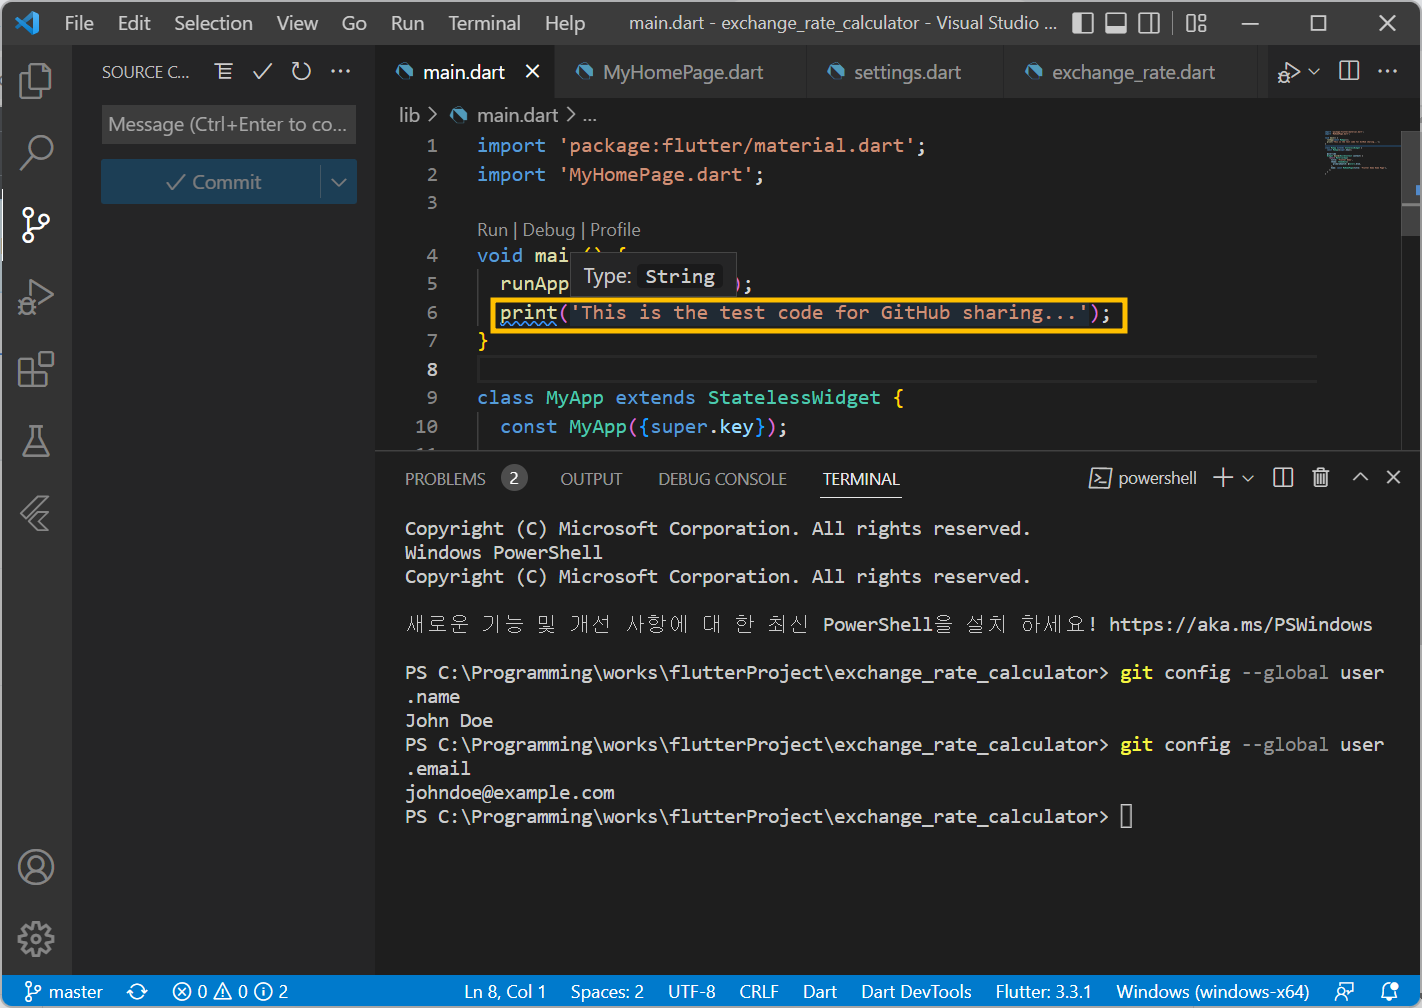This screenshot has width=1422, height=1008.
Task: Open the Run and Debug view
Action: [x=36, y=297]
